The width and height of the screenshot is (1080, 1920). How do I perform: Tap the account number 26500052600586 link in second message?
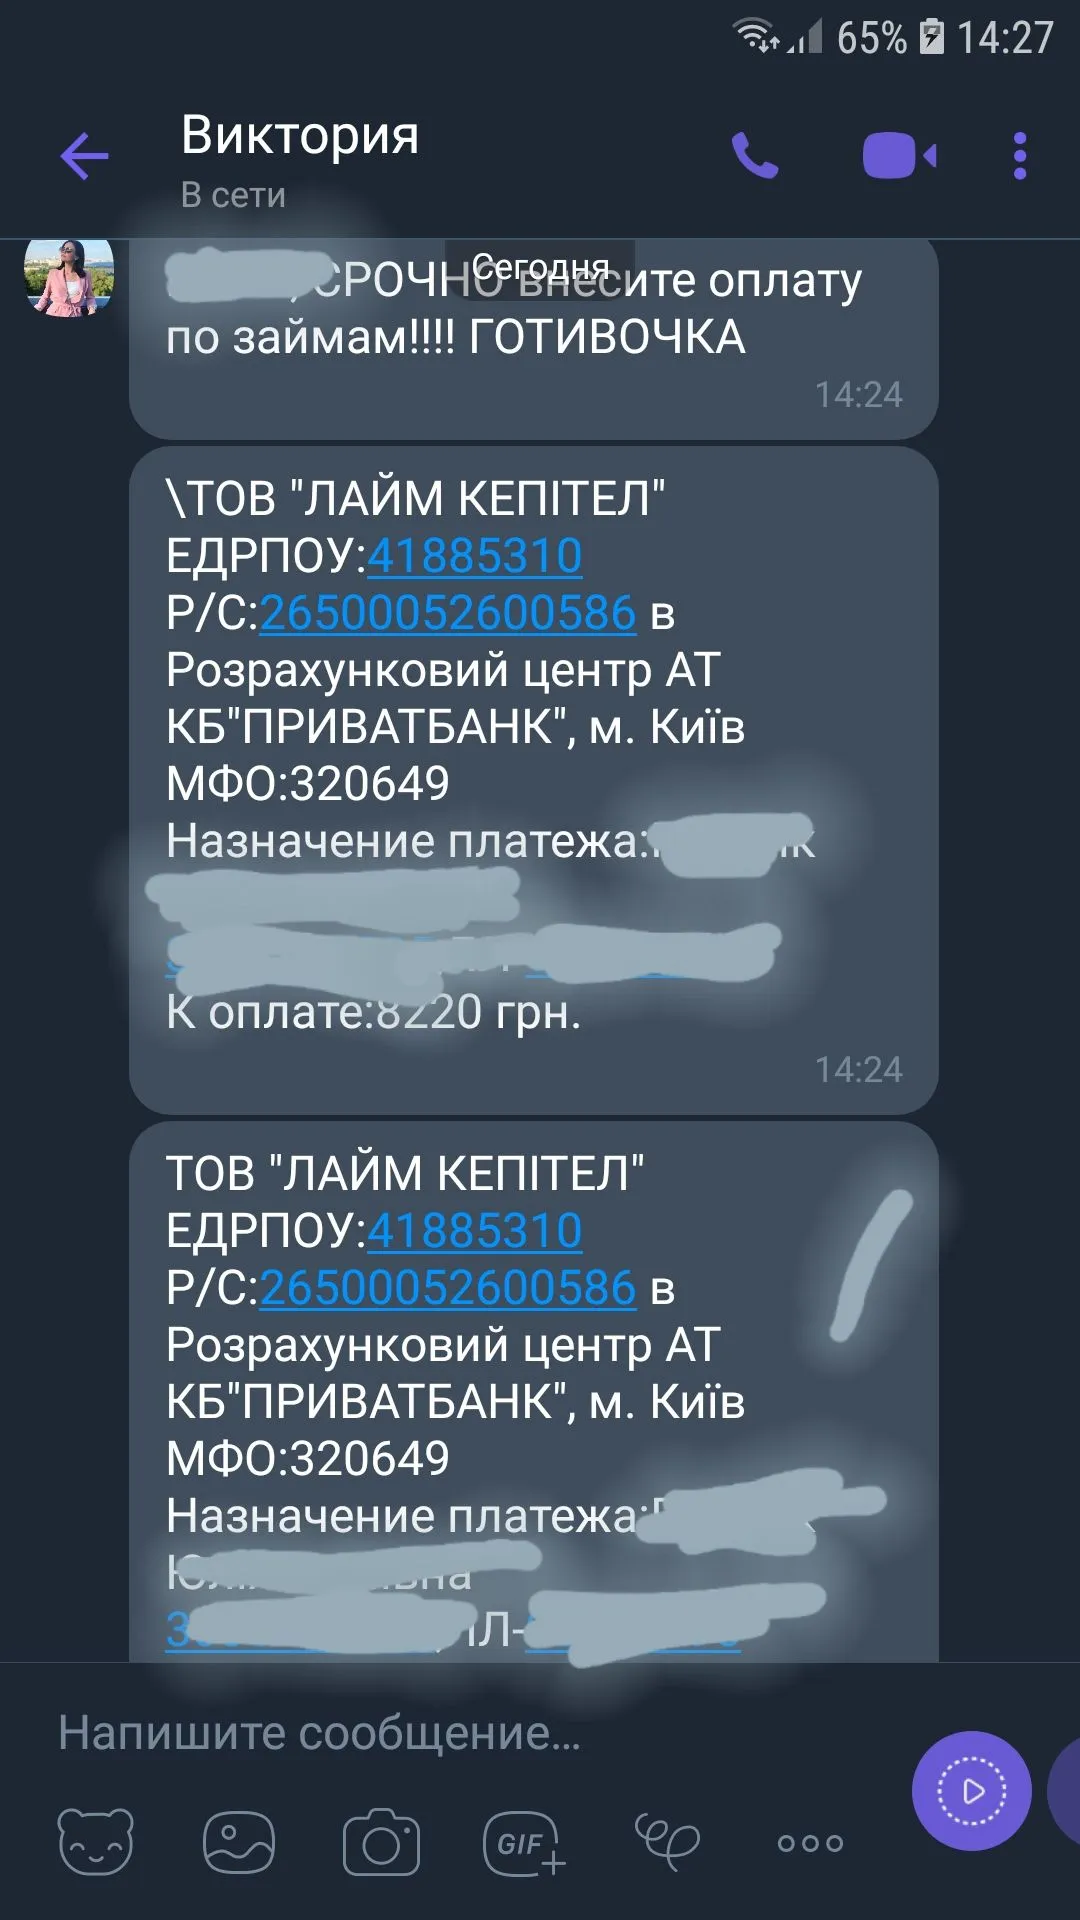(x=448, y=613)
